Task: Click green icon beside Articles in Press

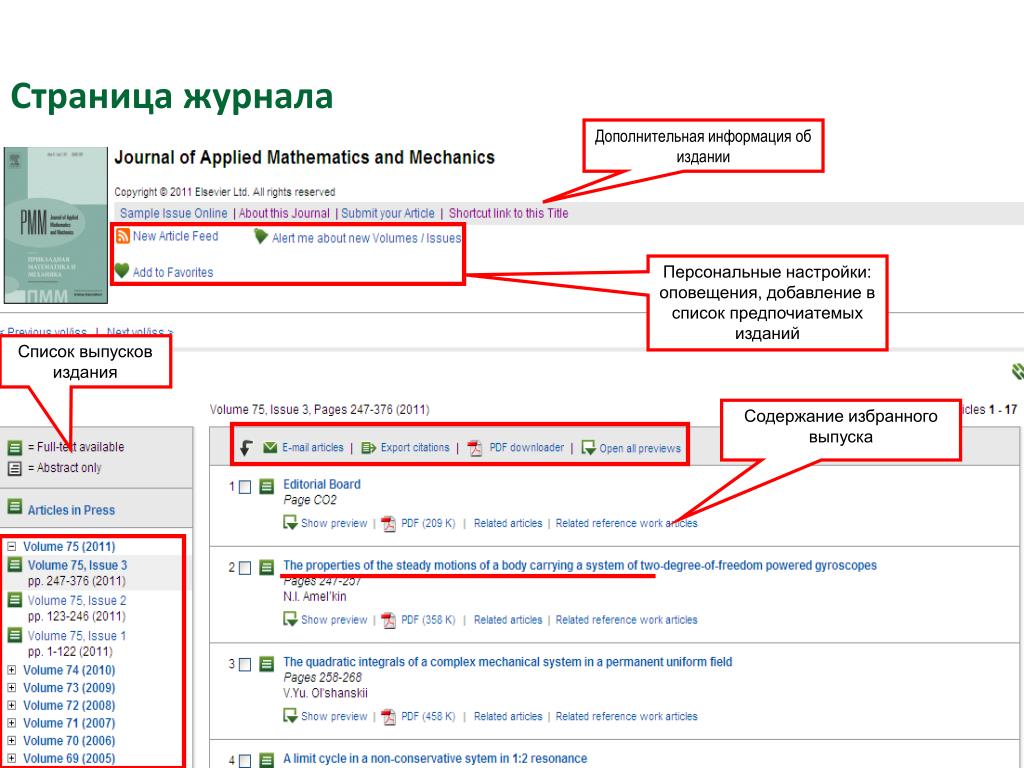Action: pos(14,507)
